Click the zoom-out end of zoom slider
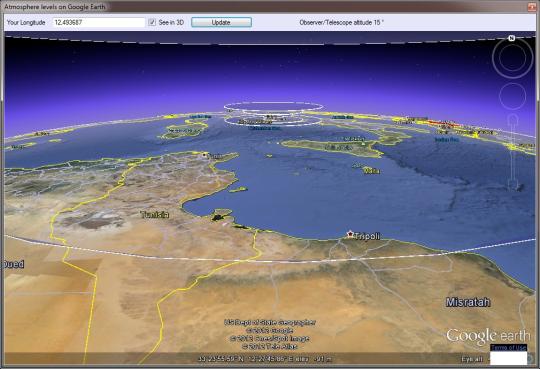 point(513,185)
